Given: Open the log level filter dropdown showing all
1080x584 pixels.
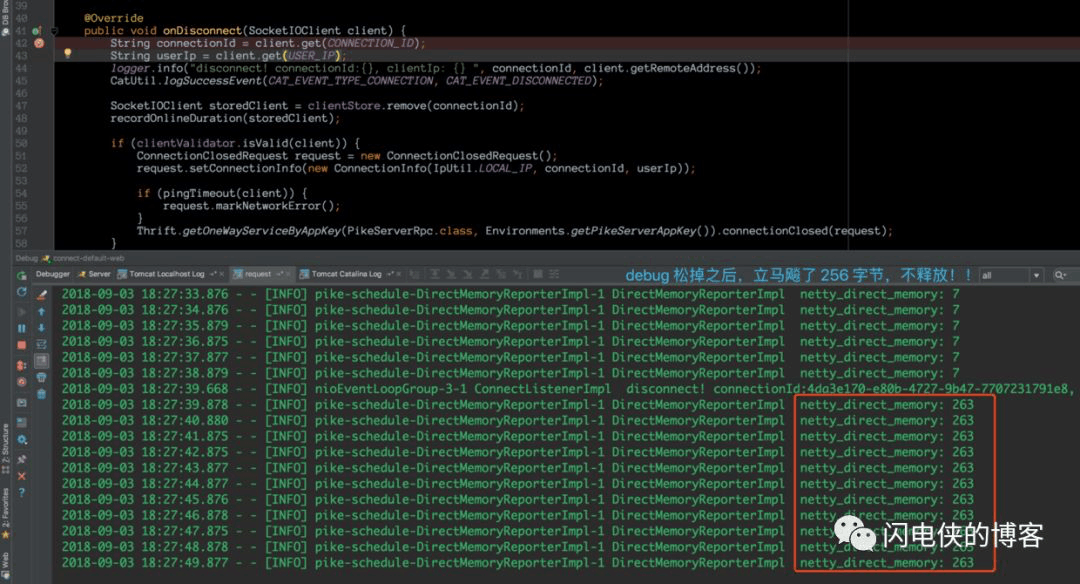Looking at the screenshot, I should click(x=1010, y=275).
